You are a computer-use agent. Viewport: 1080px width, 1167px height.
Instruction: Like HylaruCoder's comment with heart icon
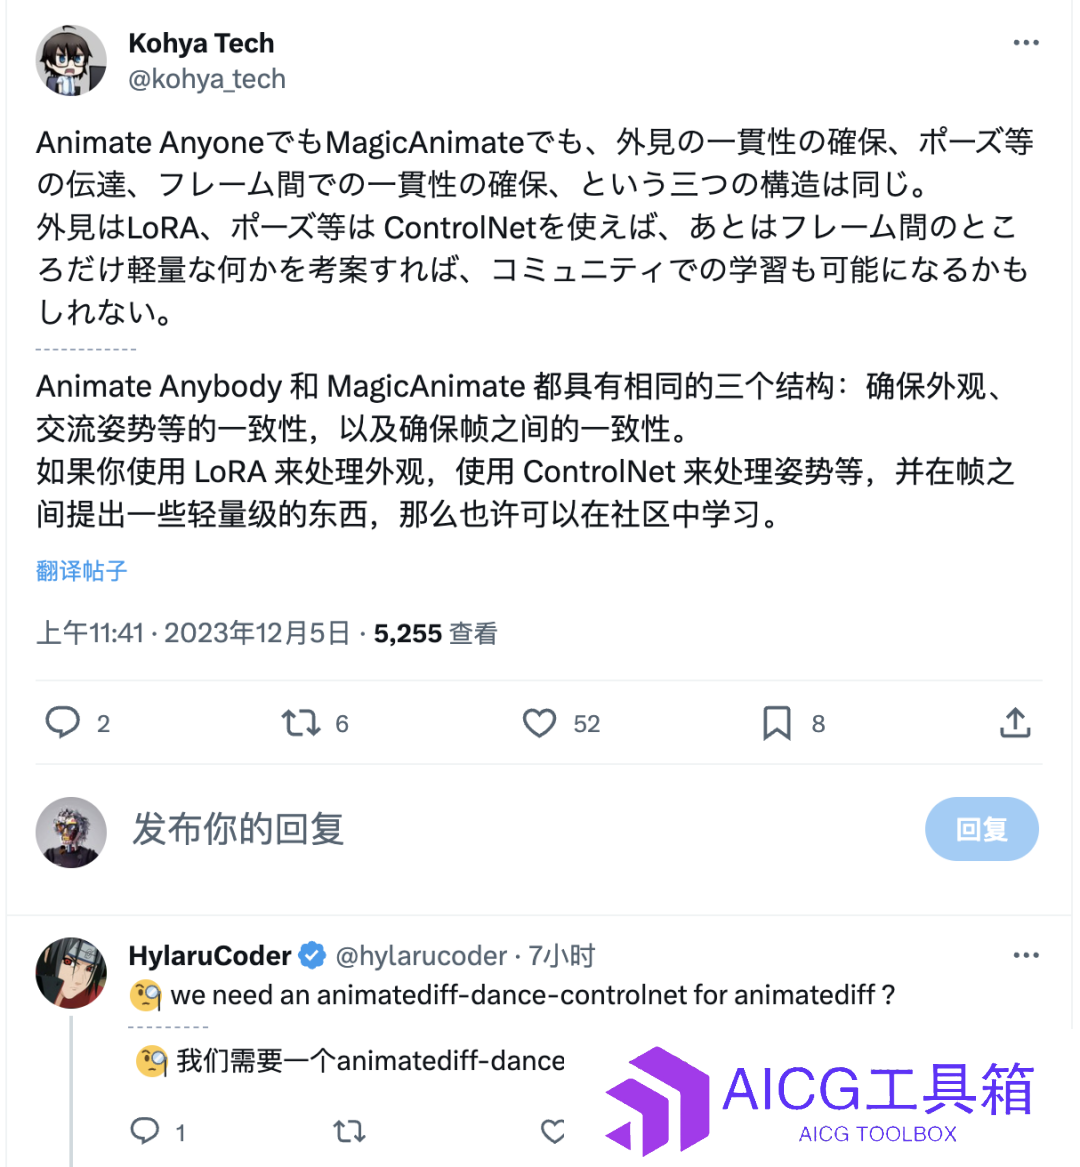tap(553, 1132)
